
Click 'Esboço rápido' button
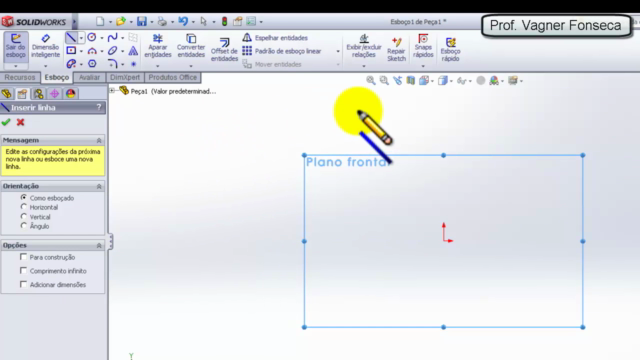(451, 49)
